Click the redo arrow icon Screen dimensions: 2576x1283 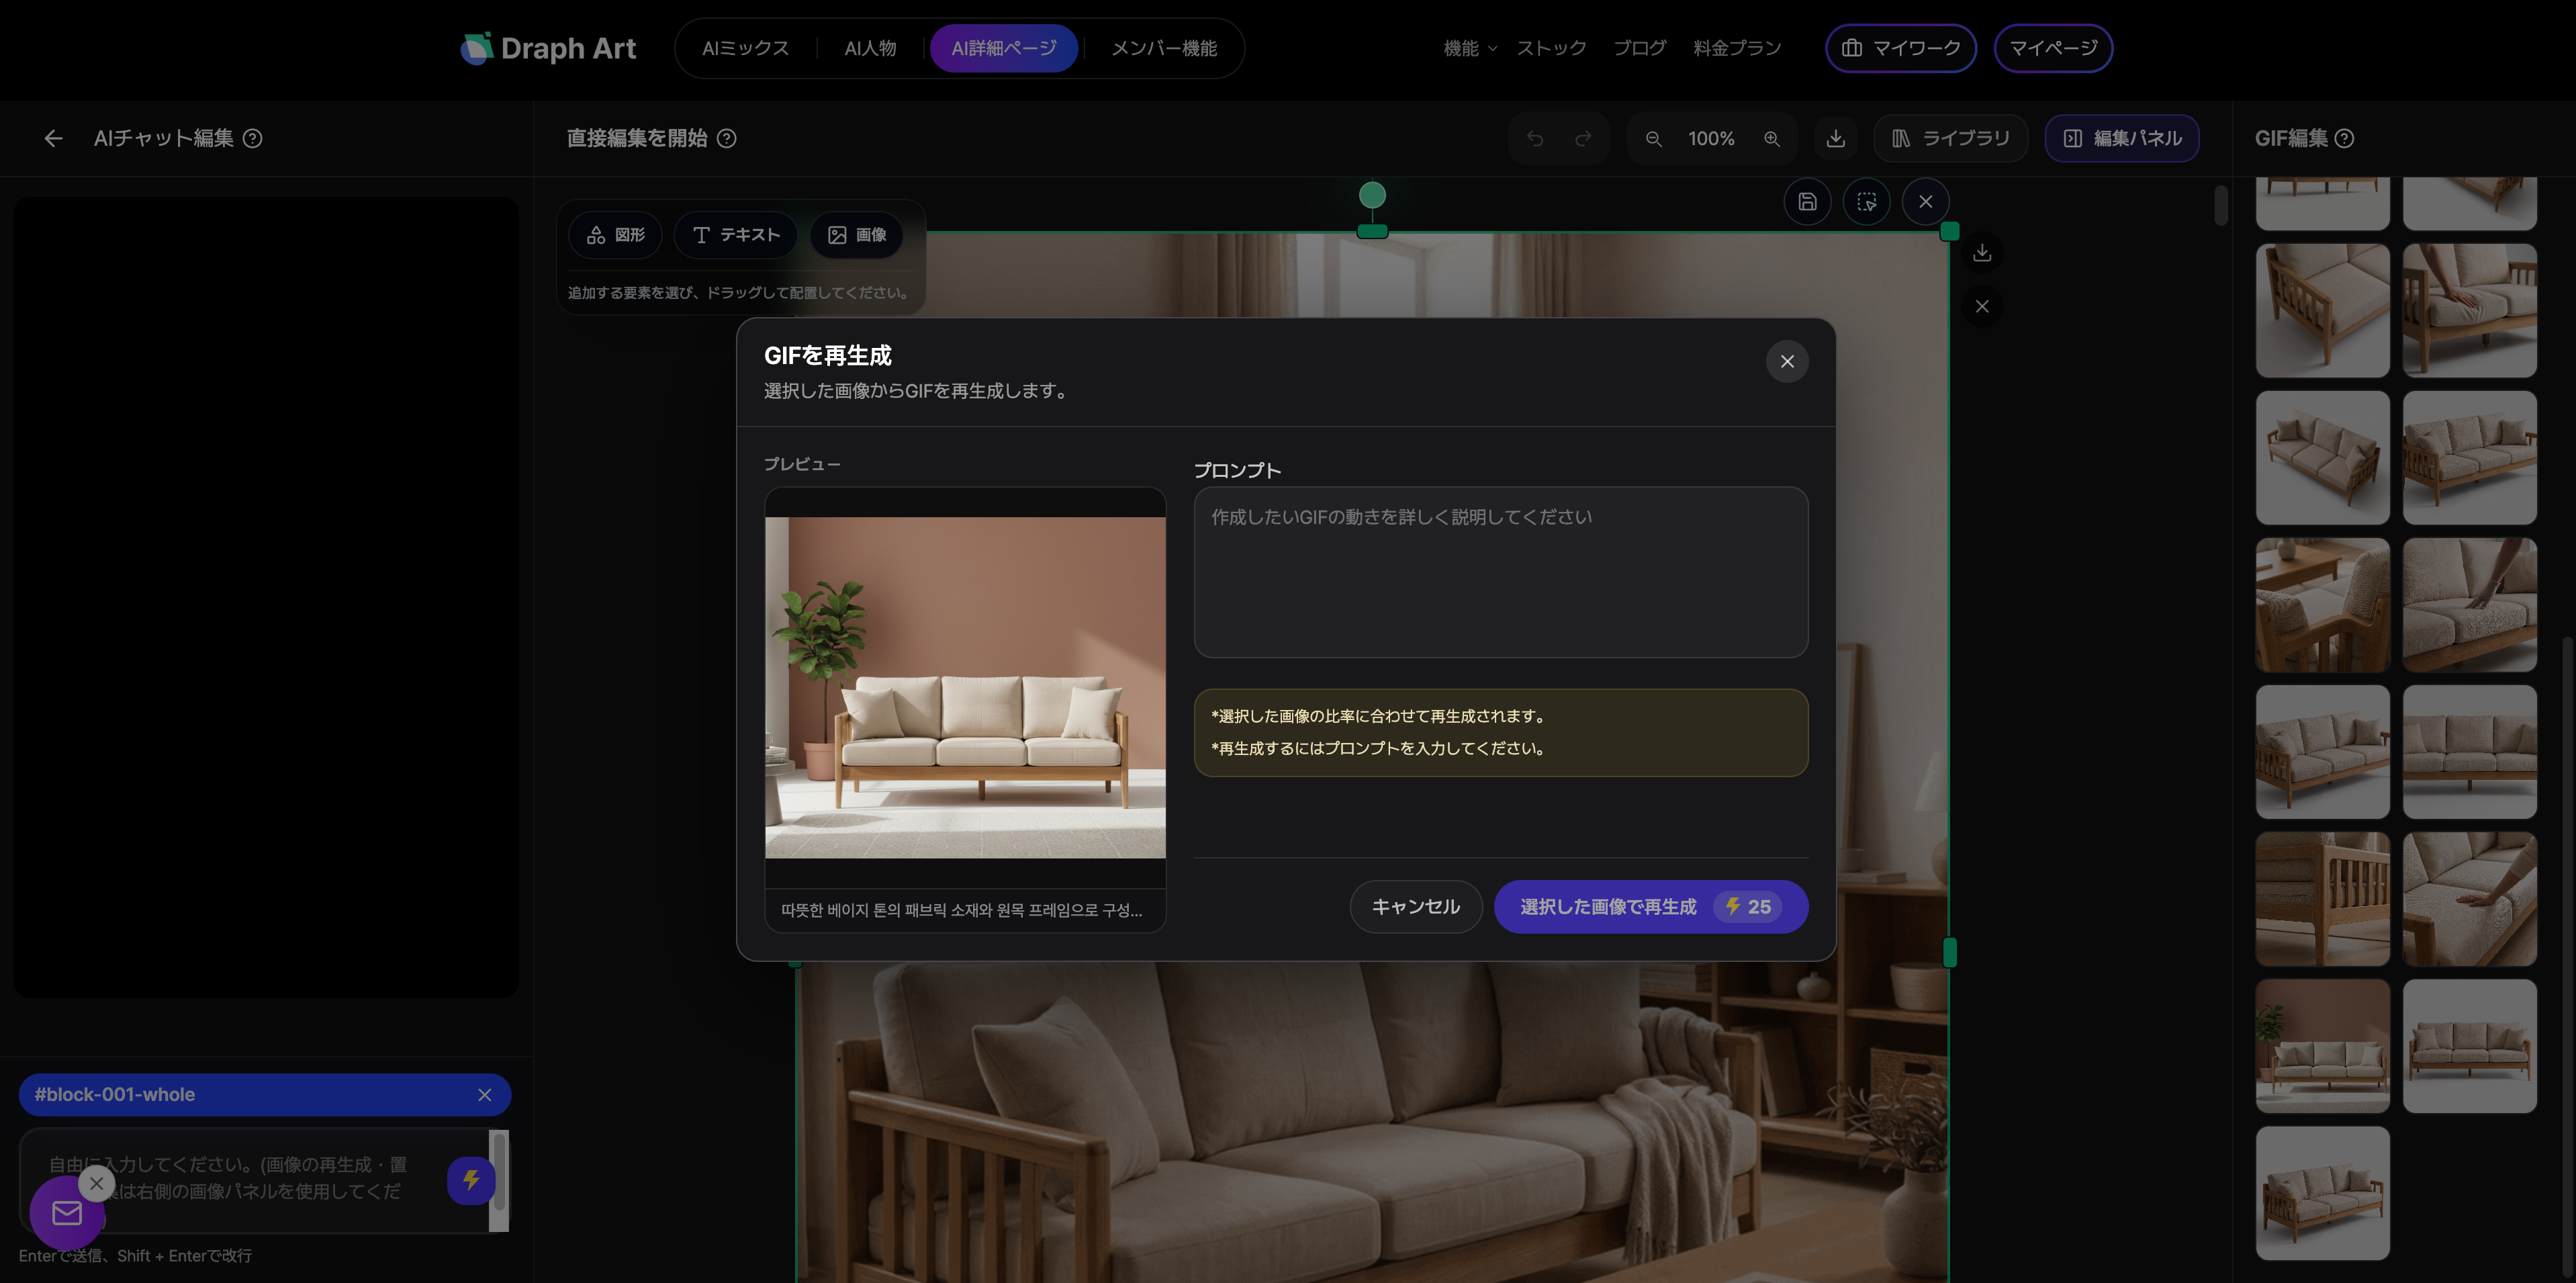pos(1583,139)
